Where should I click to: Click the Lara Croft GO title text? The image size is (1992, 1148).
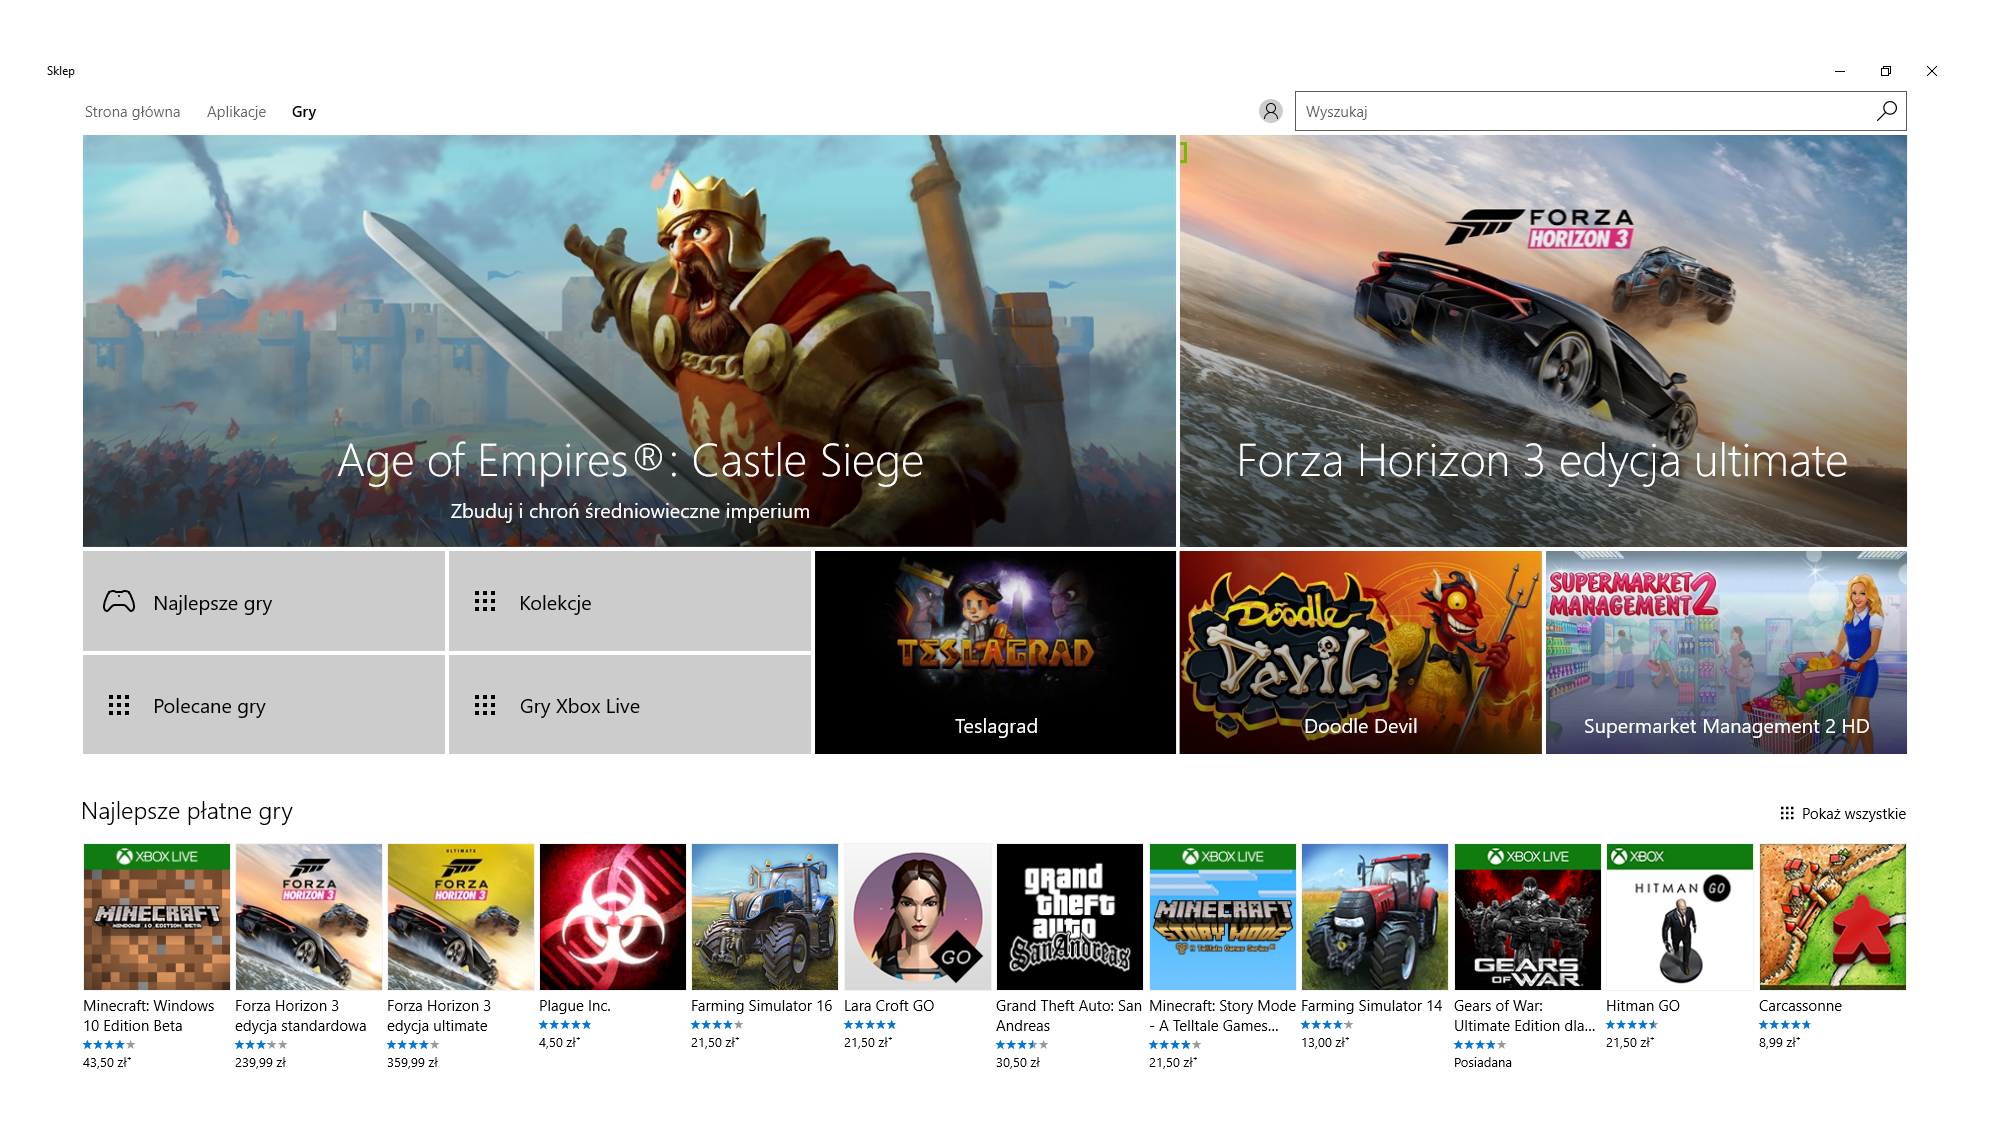click(x=889, y=1006)
